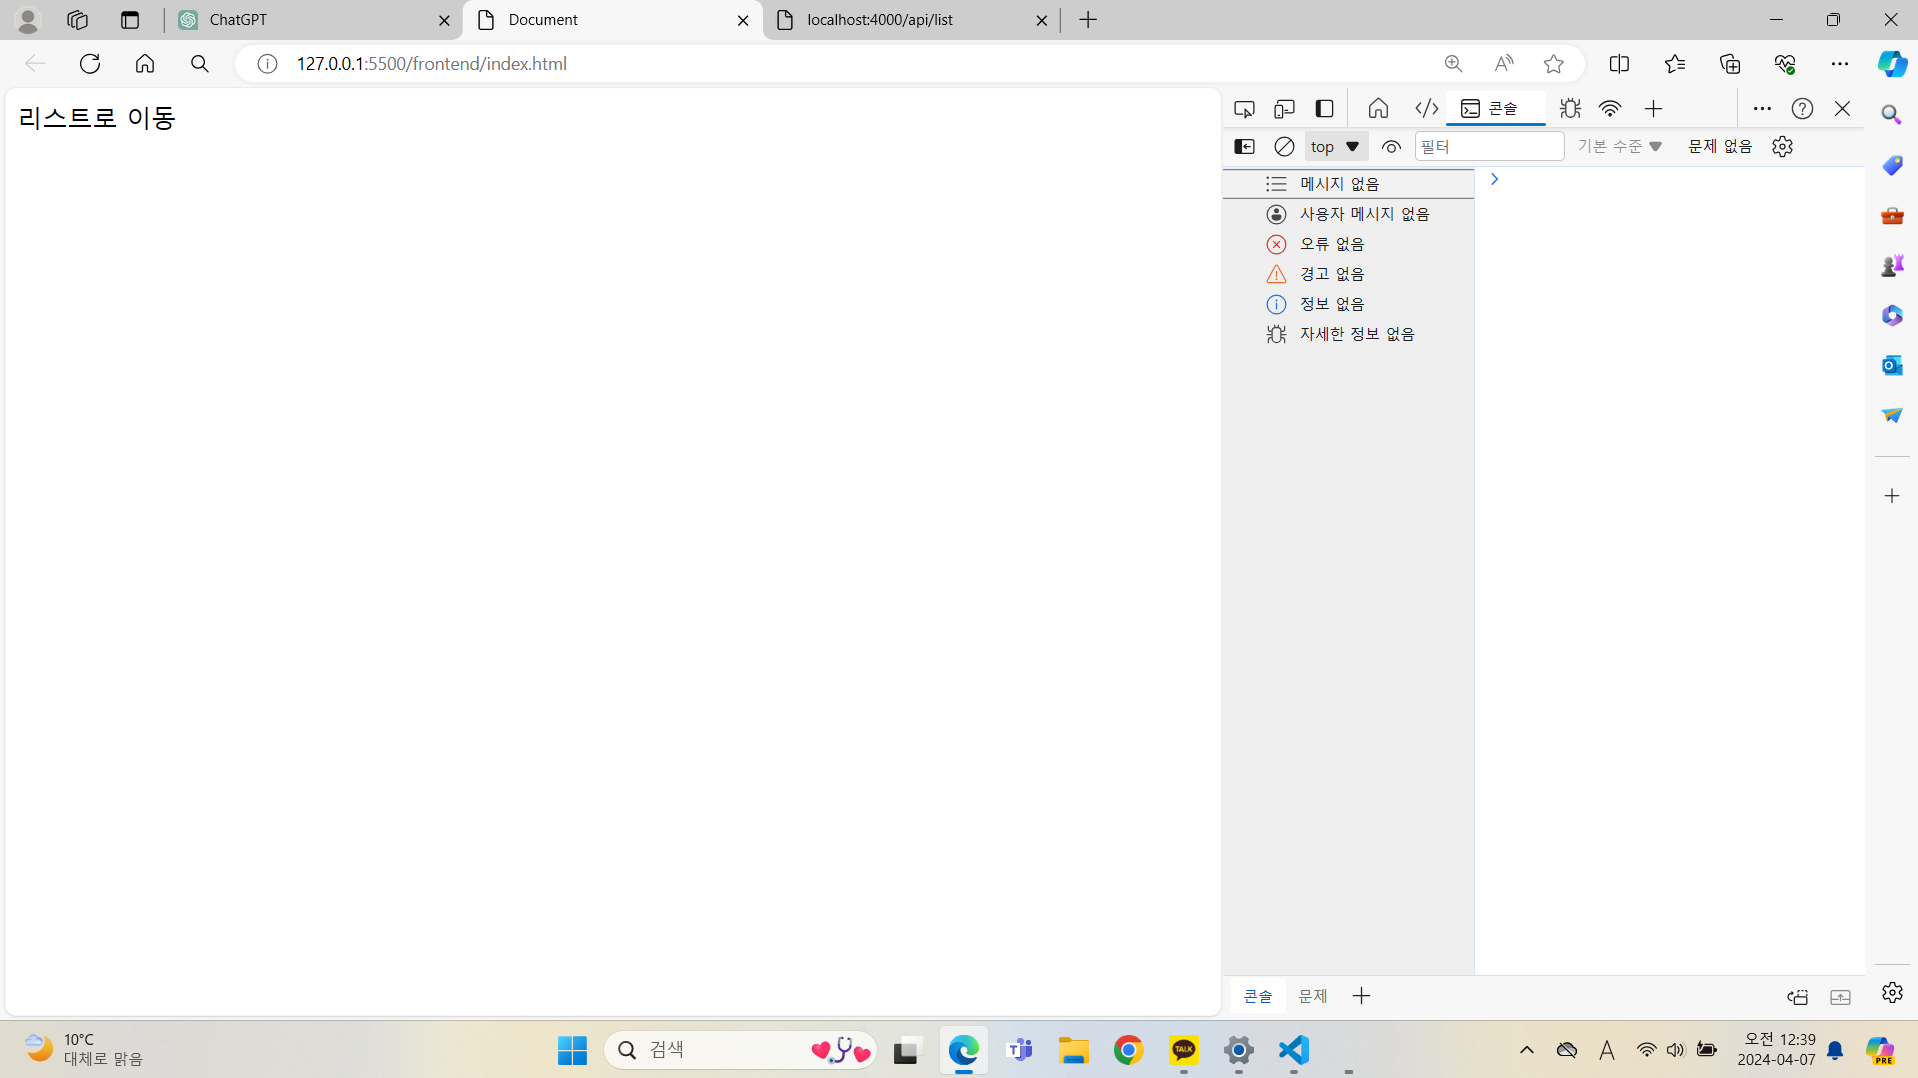Open sidebar search

point(1892,115)
